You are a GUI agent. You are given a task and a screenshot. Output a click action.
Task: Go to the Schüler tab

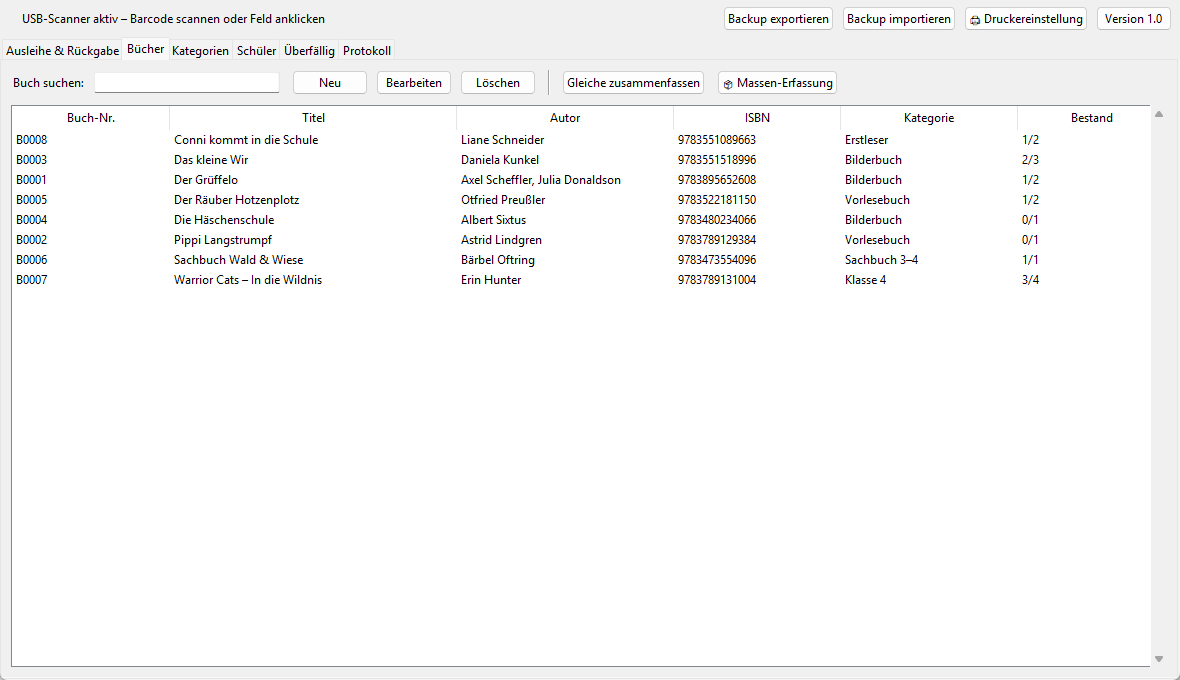coord(257,50)
